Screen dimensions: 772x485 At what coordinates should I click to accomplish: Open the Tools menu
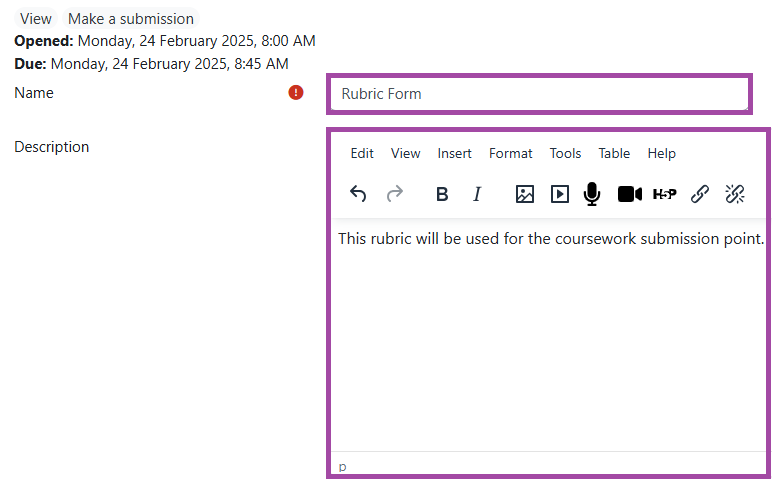pos(565,154)
